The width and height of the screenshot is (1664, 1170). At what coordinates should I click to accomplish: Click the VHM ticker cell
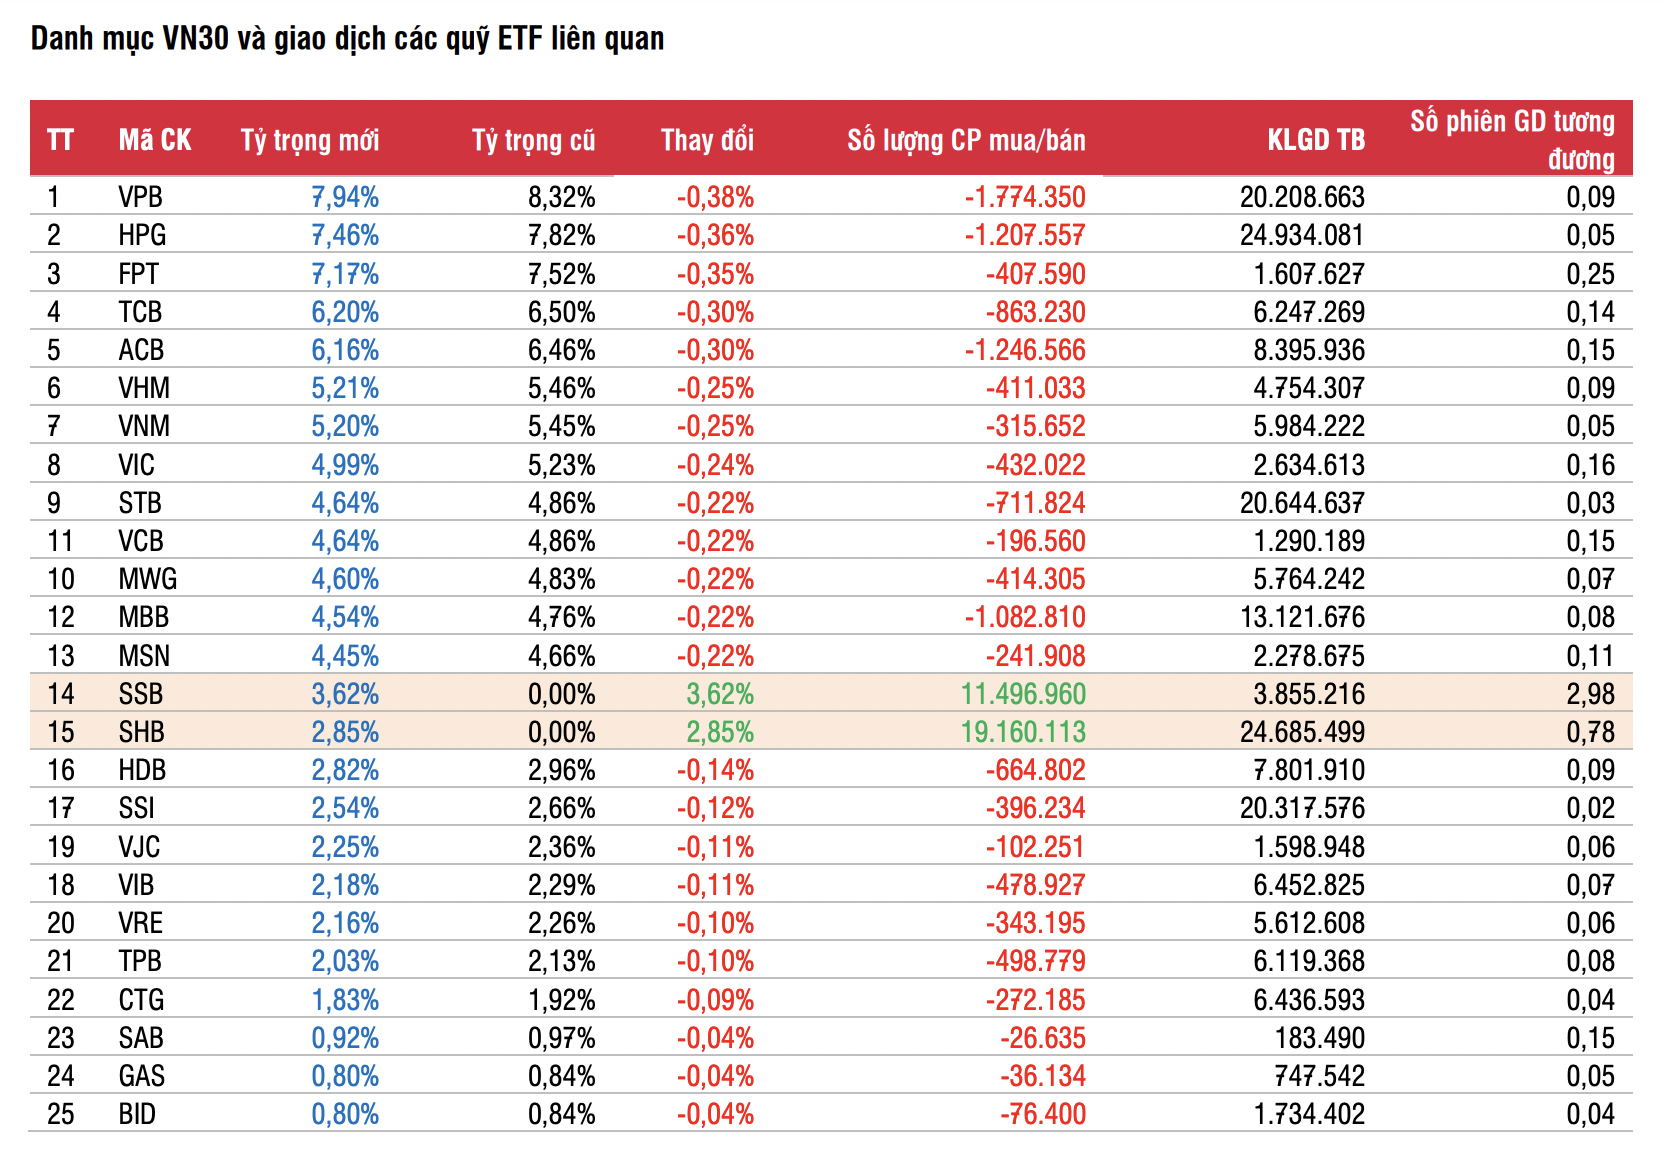pos(144,388)
